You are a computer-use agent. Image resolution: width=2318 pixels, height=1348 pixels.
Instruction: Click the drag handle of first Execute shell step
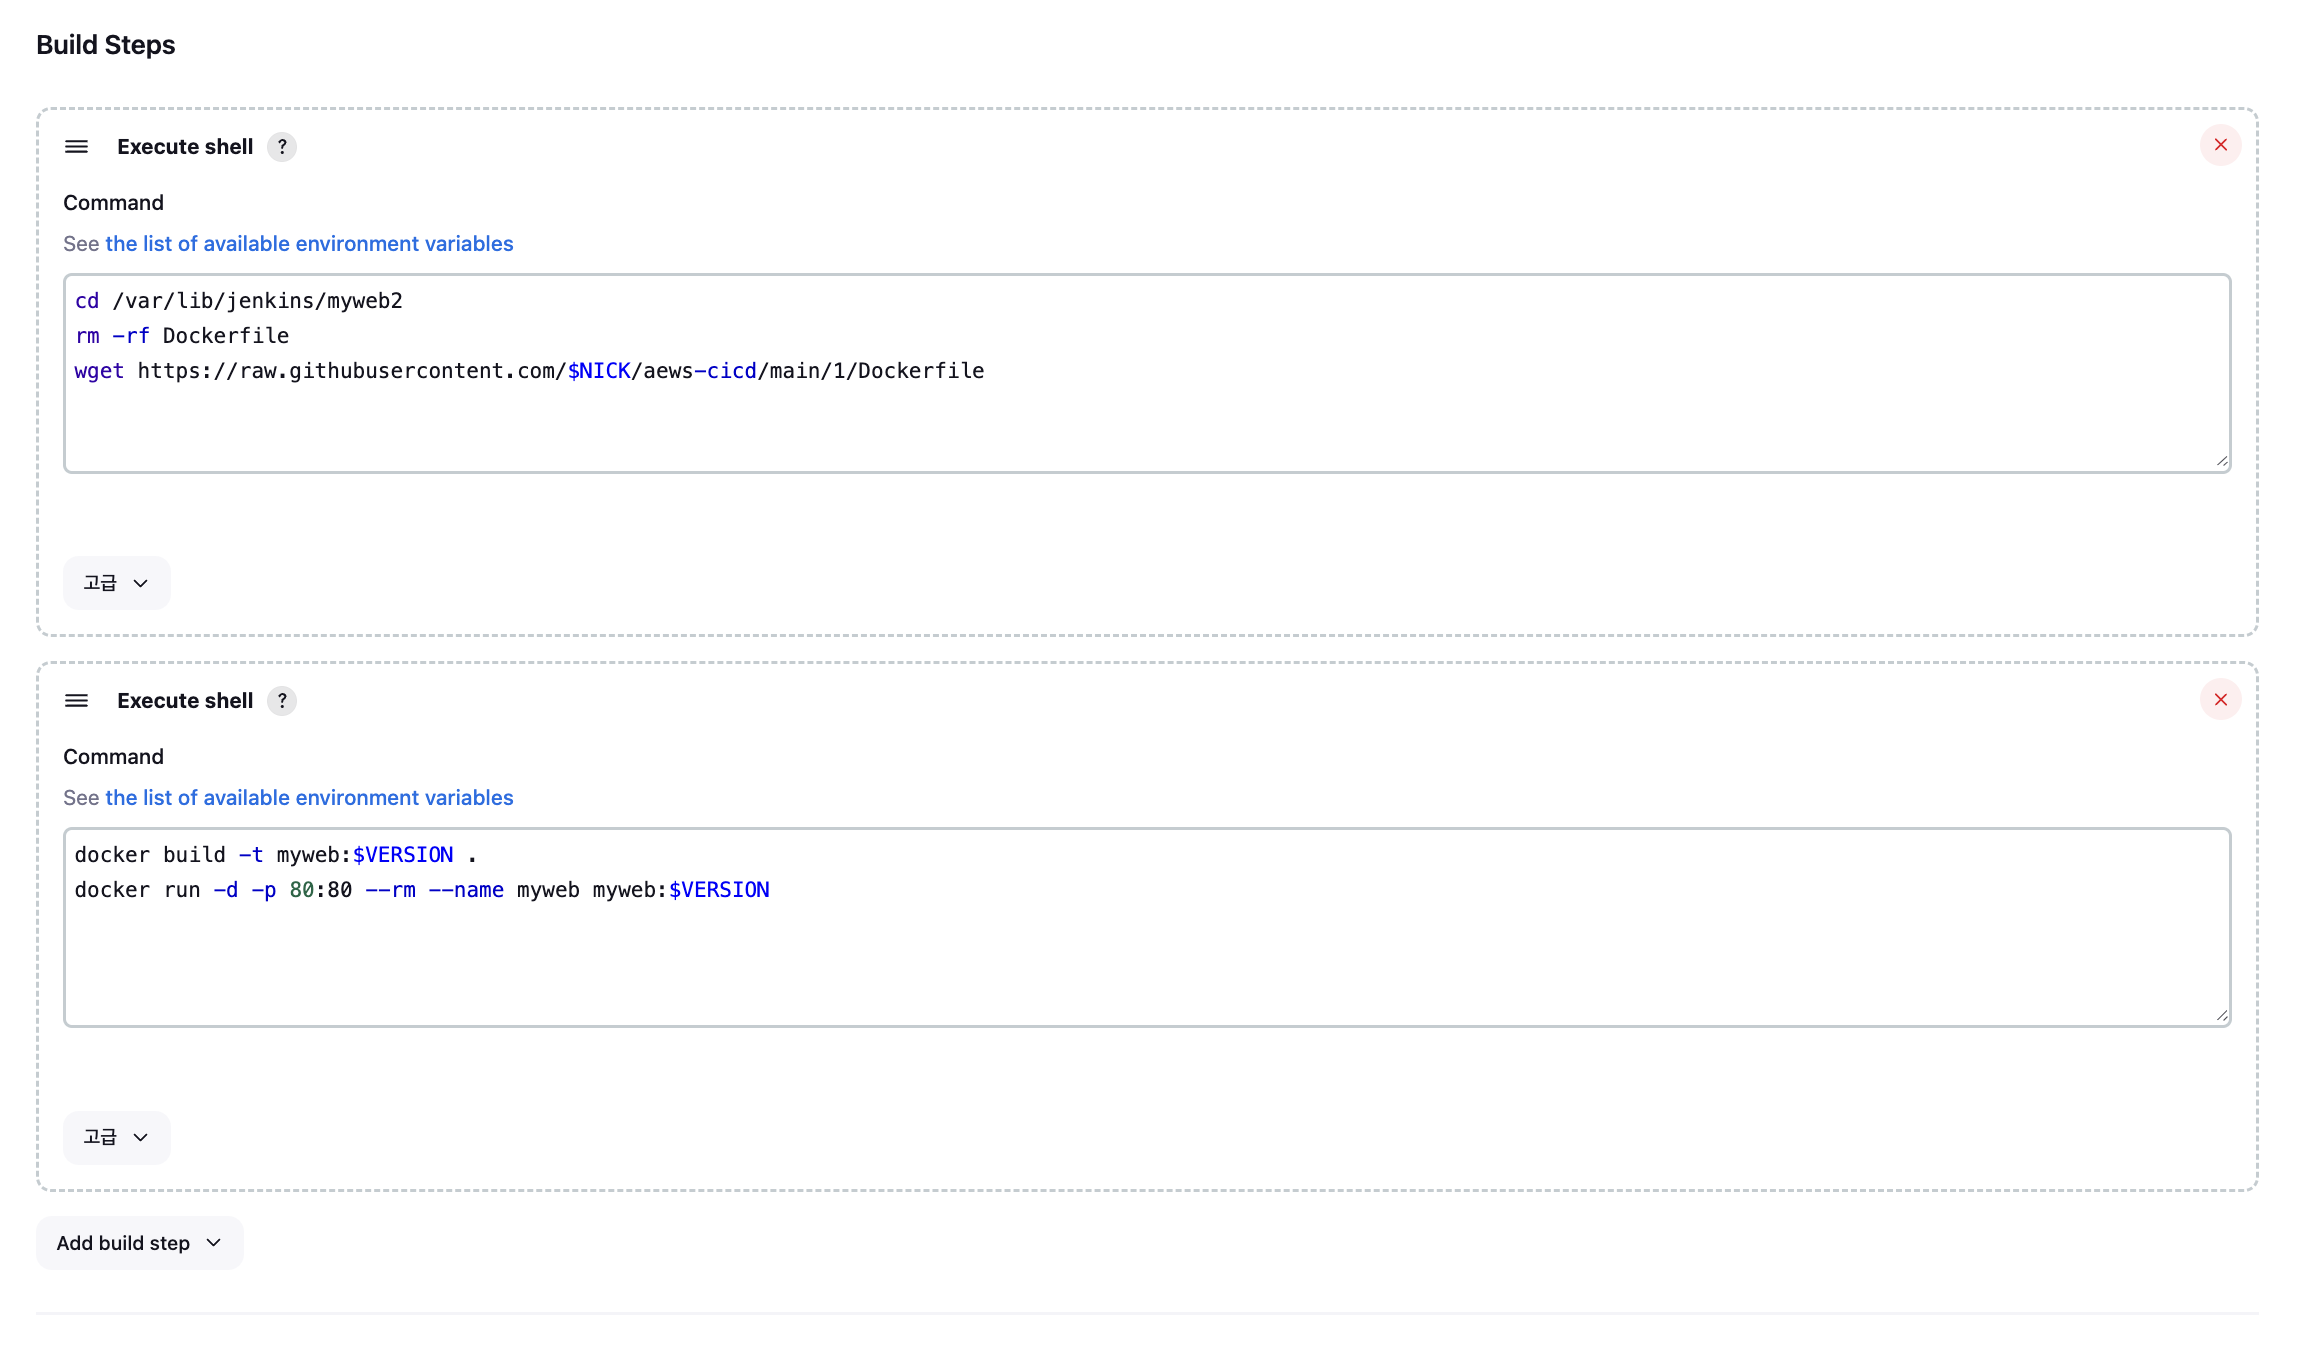pyautogui.click(x=76, y=147)
